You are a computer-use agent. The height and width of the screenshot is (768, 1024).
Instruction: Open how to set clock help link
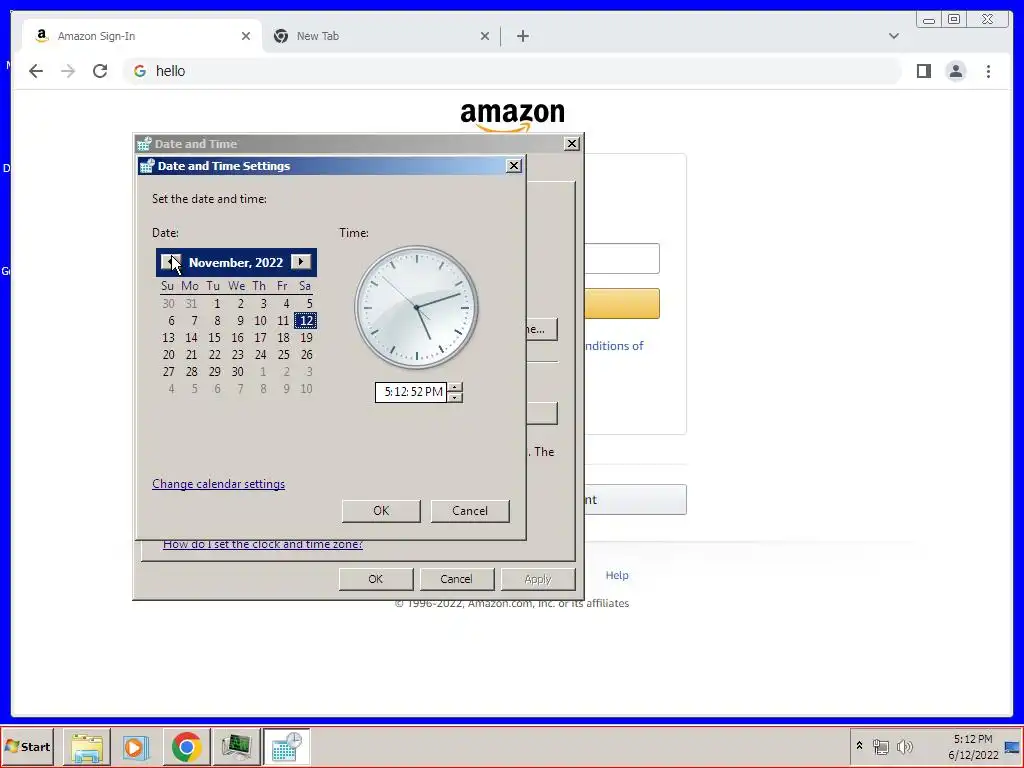[263, 544]
